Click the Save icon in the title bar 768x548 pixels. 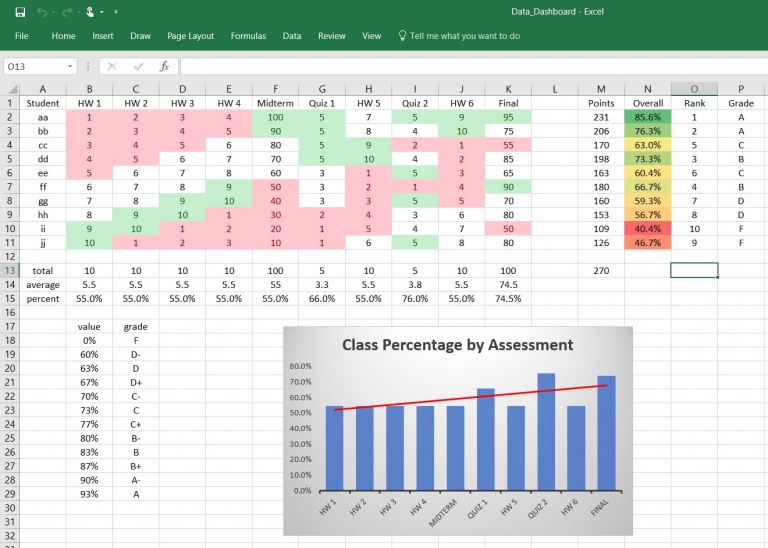pyautogui.click(x=20, y=12)
